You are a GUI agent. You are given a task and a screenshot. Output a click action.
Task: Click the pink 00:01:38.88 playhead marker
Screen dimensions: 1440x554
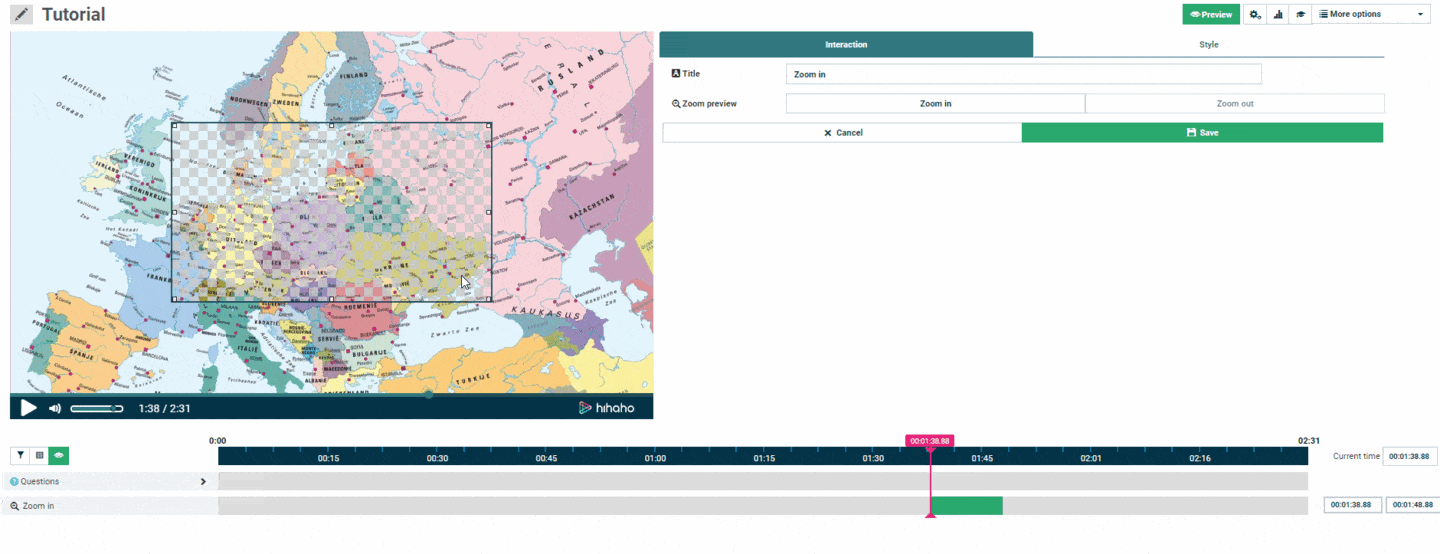[x=930, y=441]
